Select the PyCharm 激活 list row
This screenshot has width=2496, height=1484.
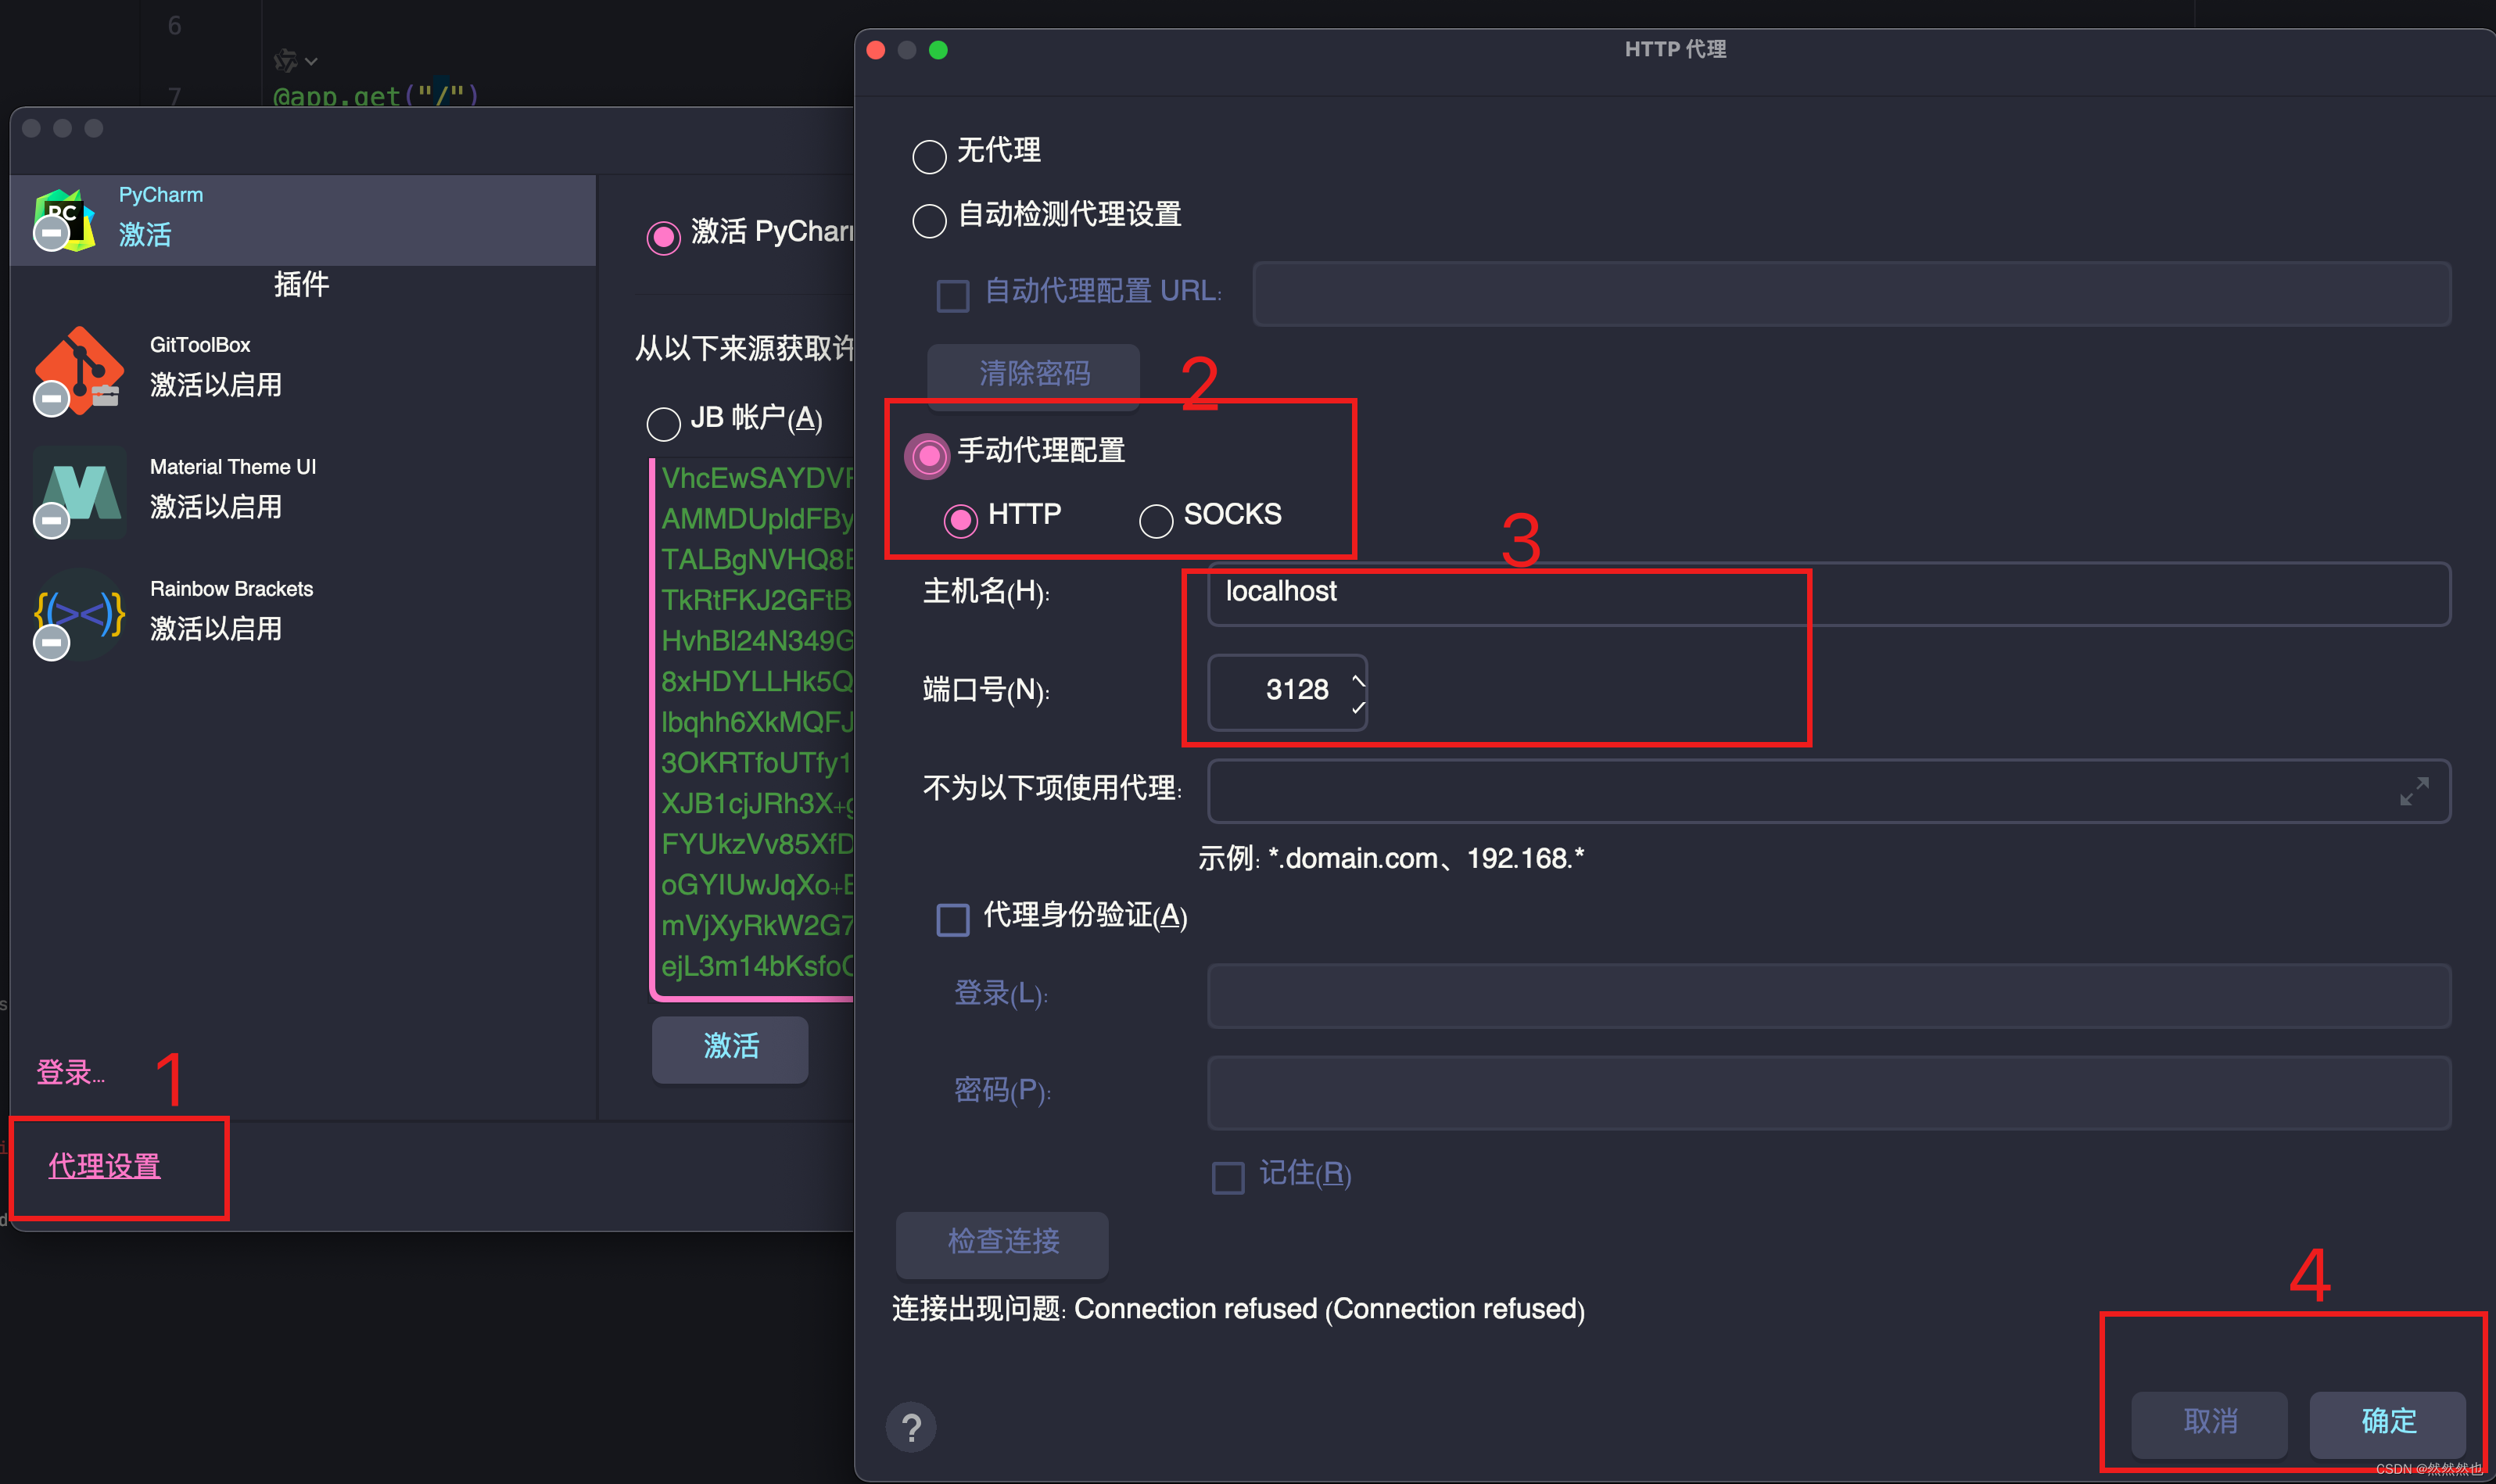(x=303, y=220)
